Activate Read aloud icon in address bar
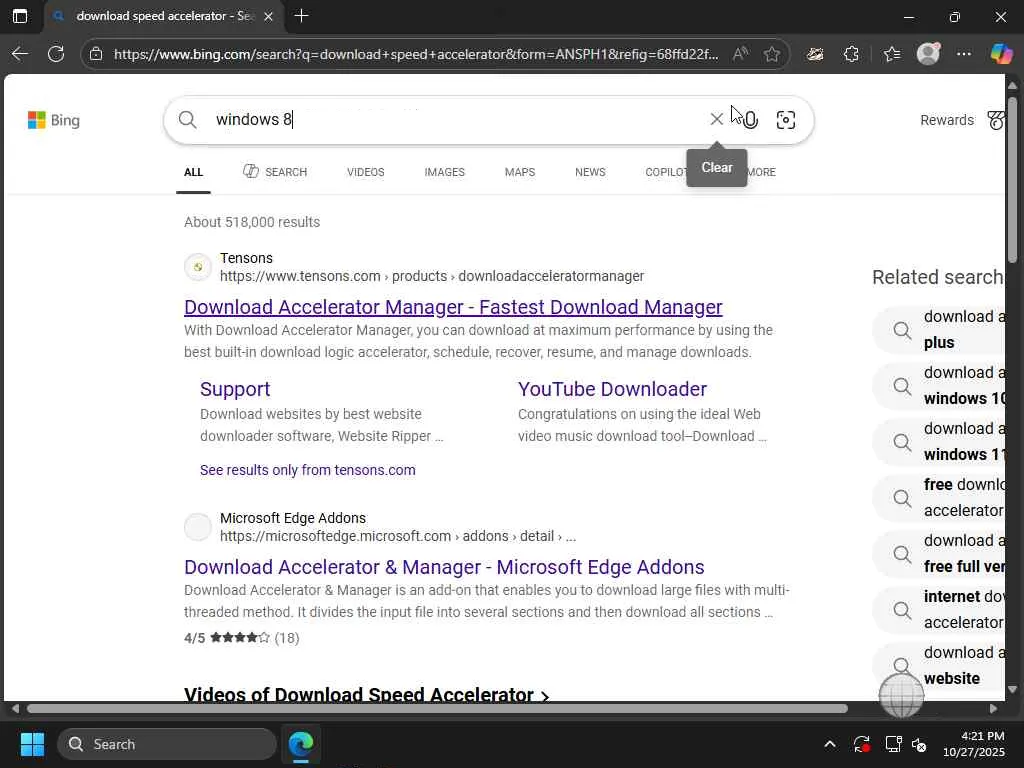The image size is (1024, 768). click(740, 54)
